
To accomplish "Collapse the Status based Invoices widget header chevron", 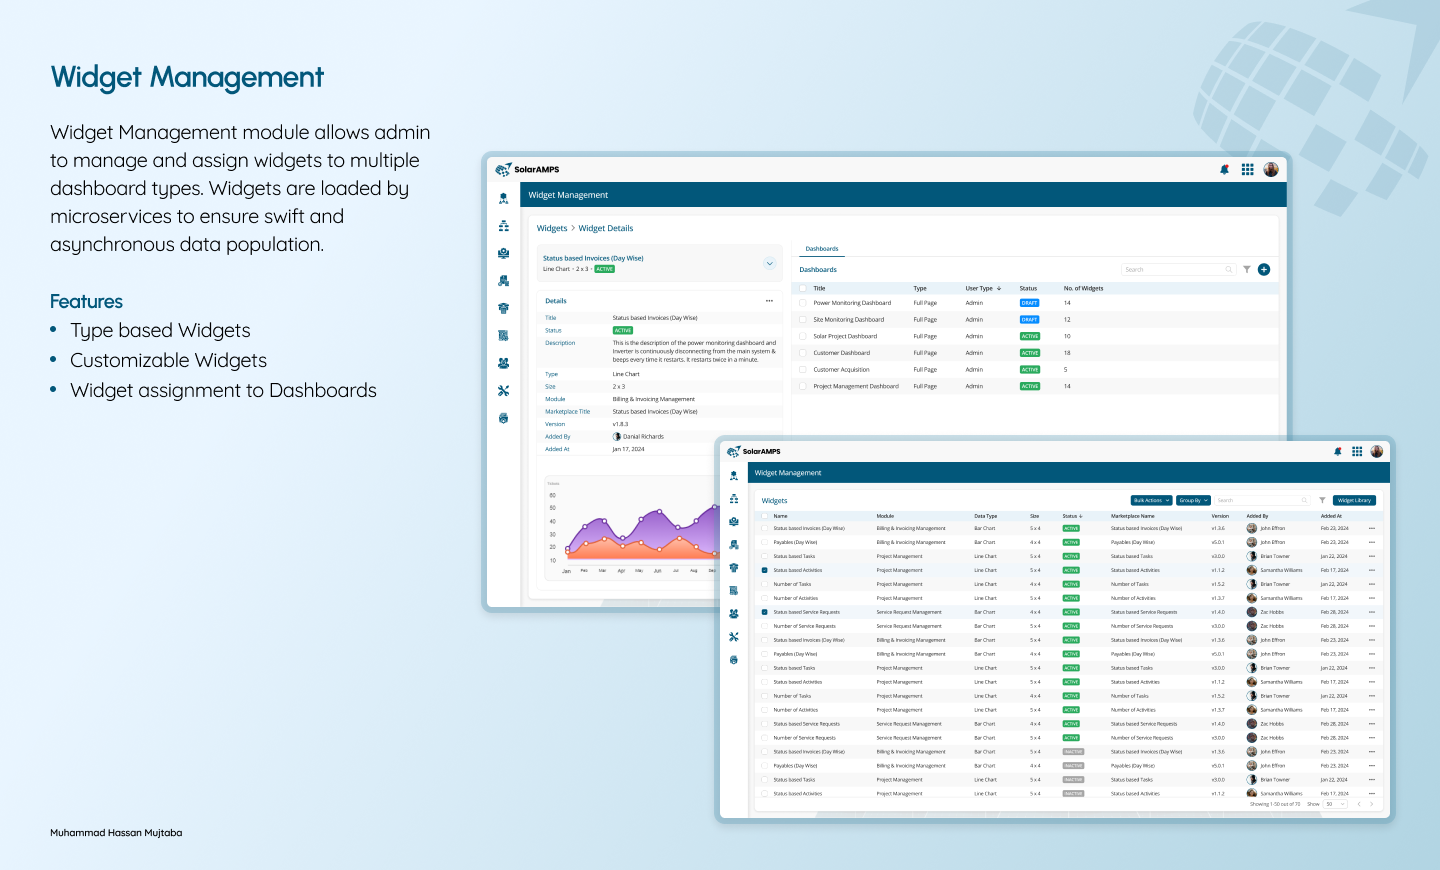I will pos(769,262).
